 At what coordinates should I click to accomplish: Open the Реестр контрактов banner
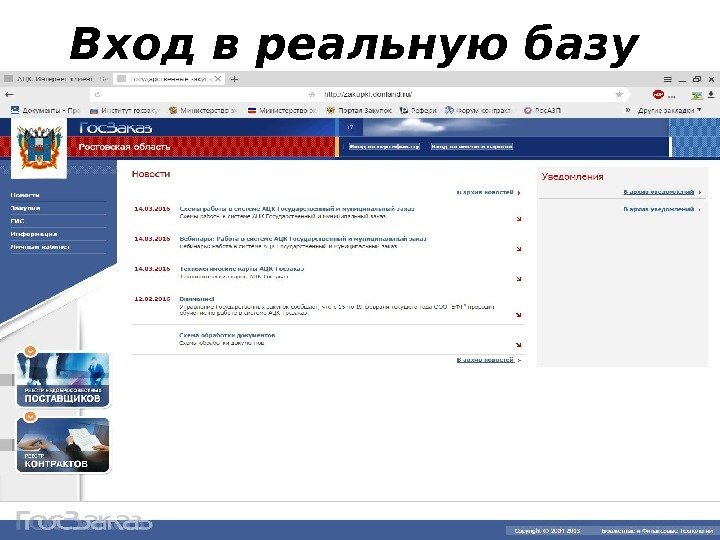click(x=63, y=445)
